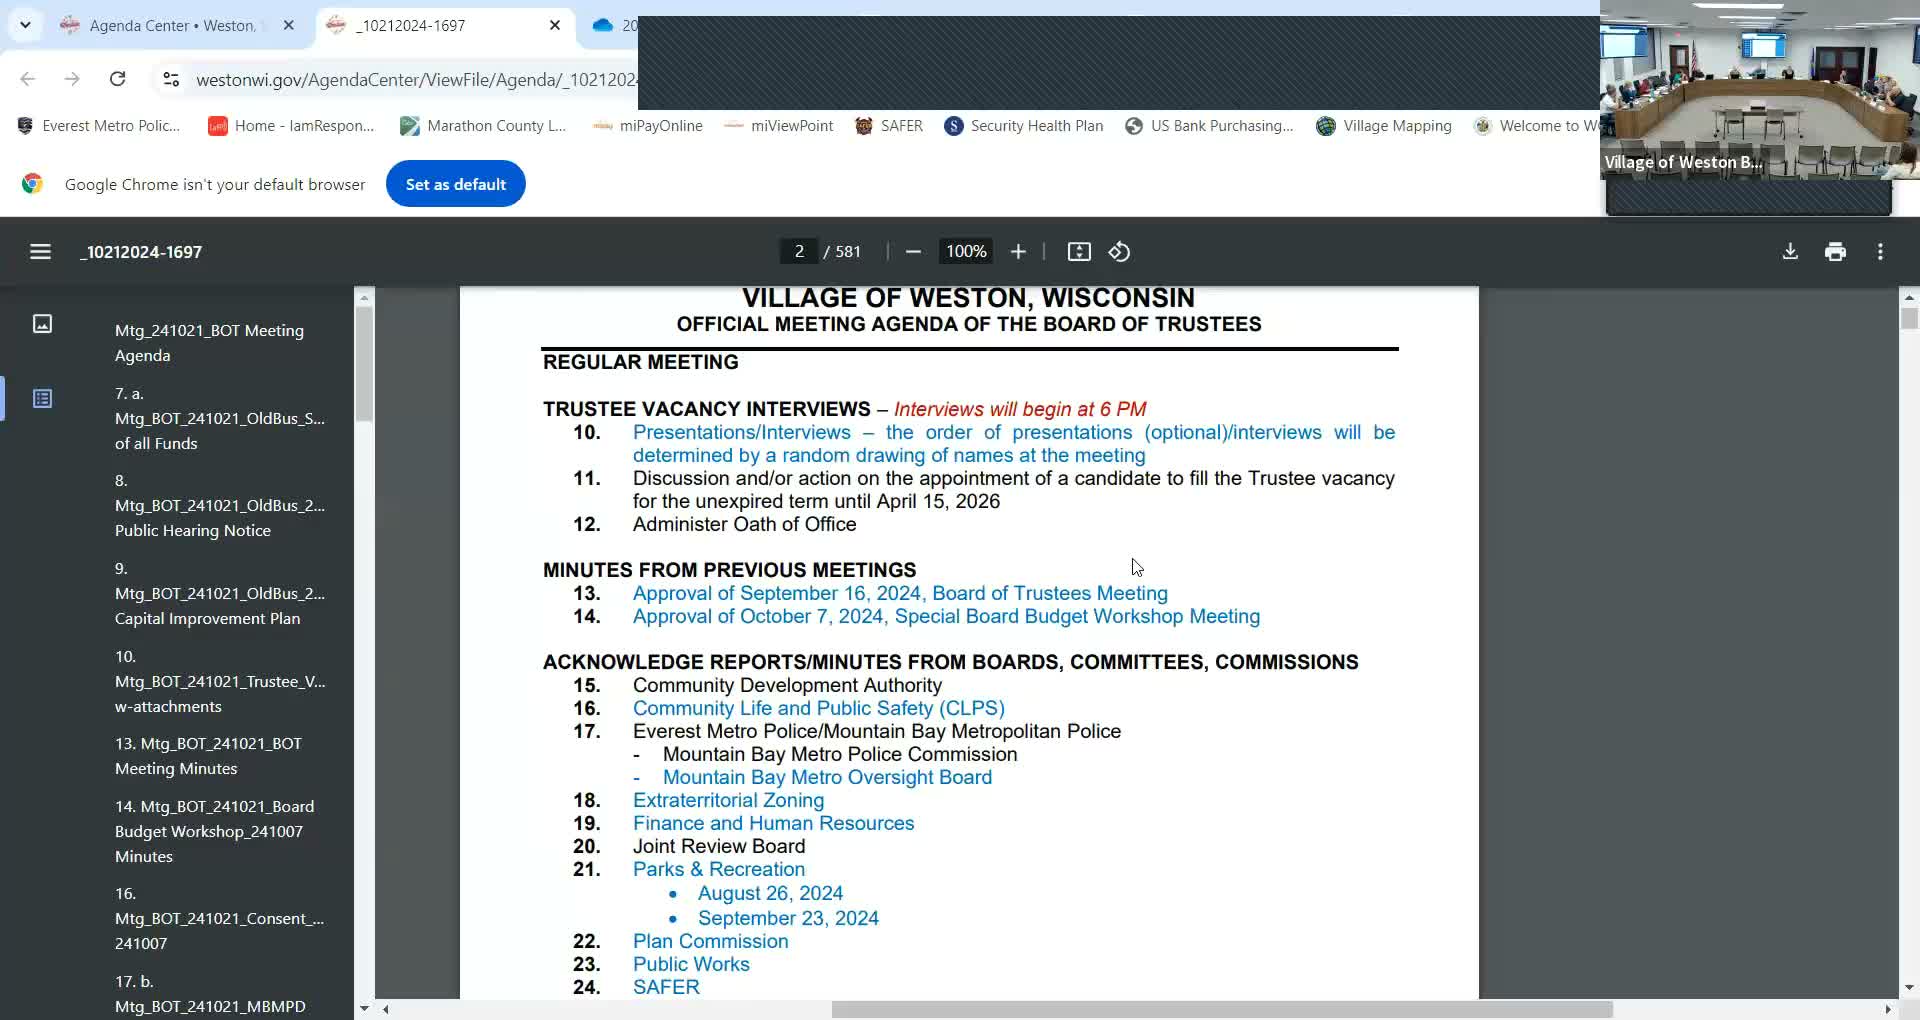Rotate the PDF counterclockwise
This screenshot has width=1920, height=1020.
pos(1120,252)
